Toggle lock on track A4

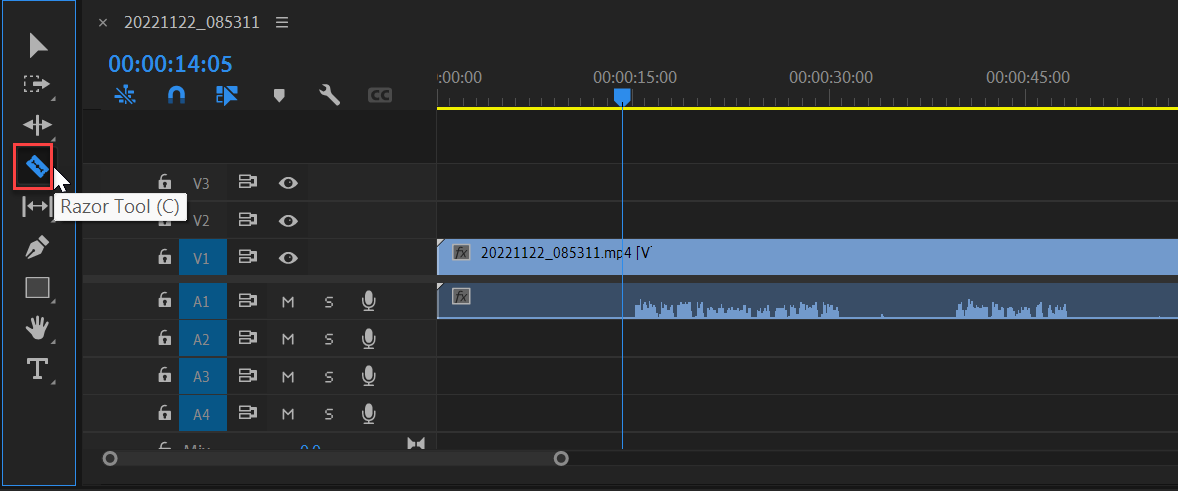(164, 413)
